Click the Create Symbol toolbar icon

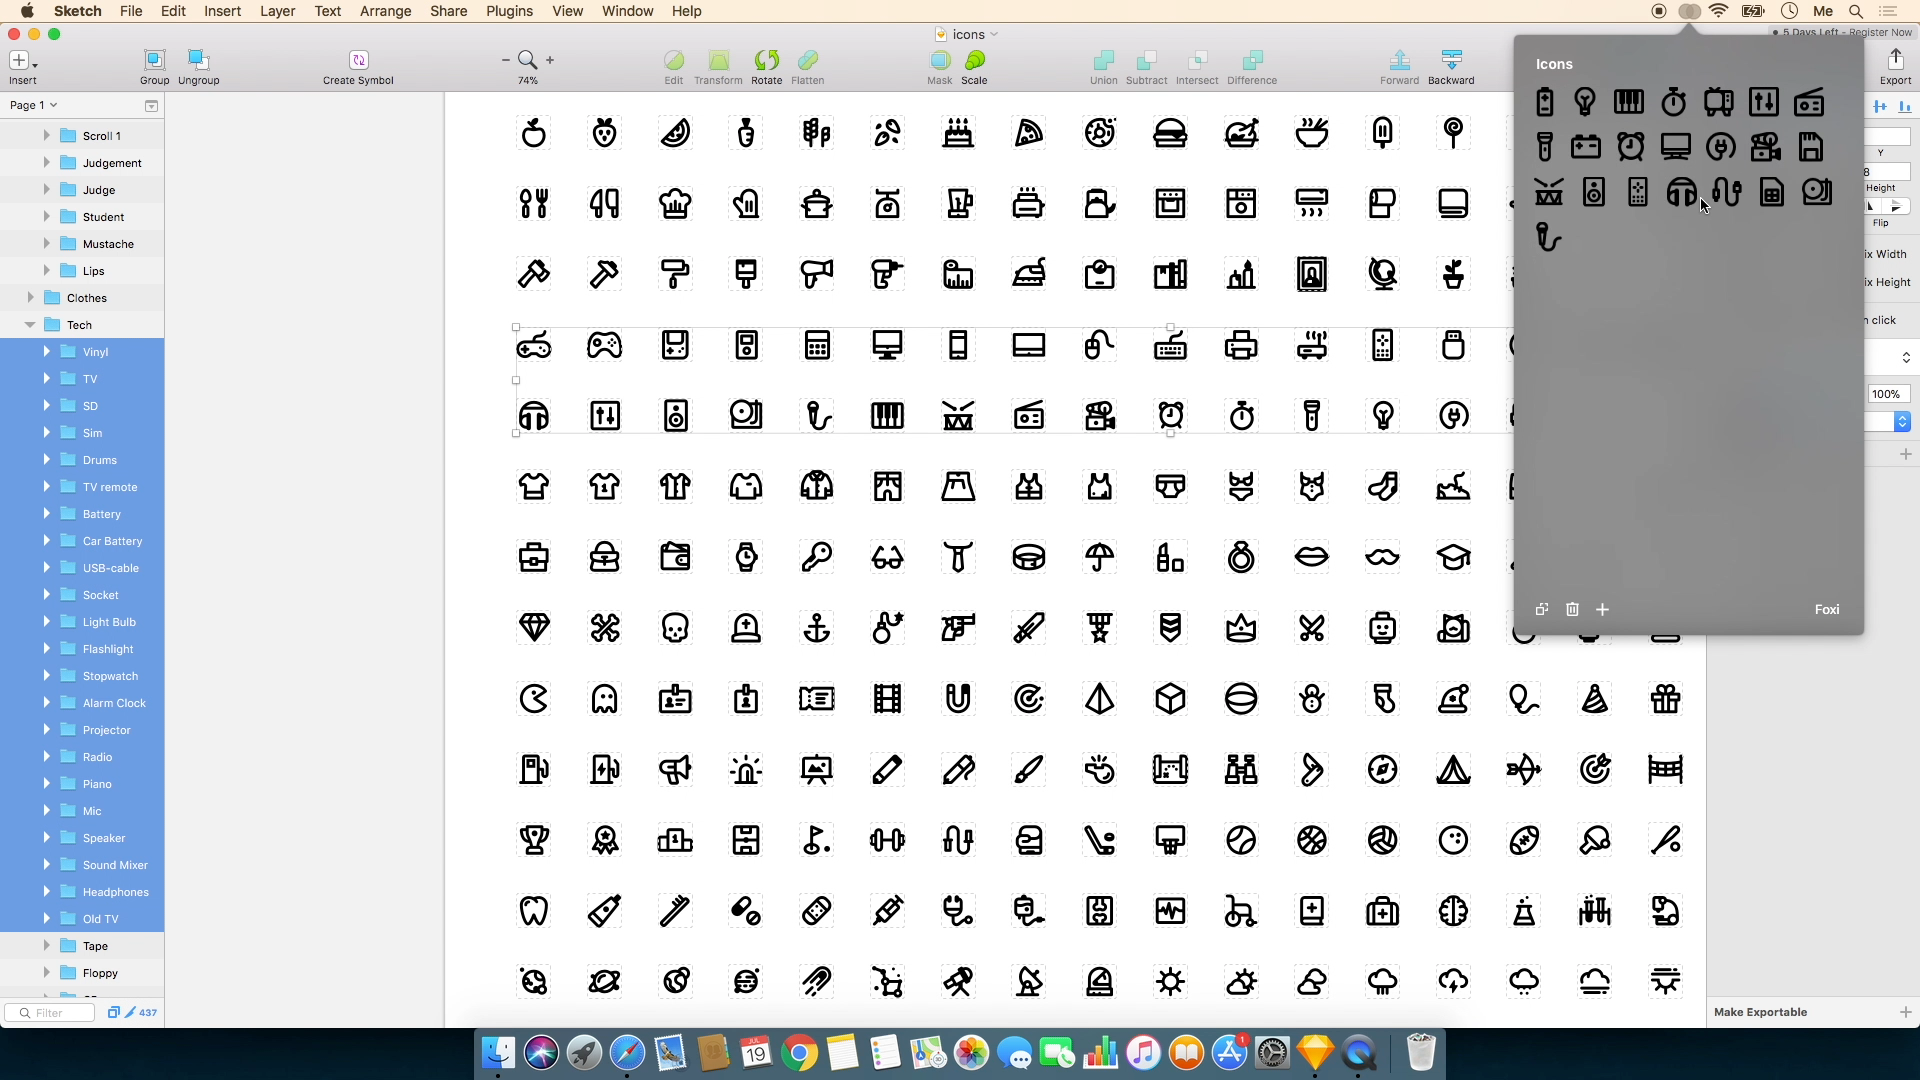[x=358, y=61]
